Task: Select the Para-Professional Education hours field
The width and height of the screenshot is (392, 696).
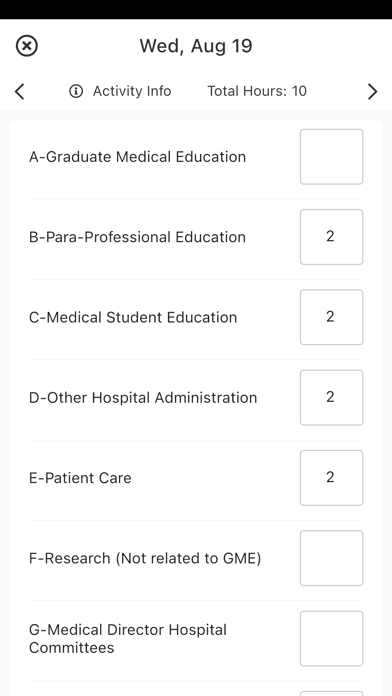Action: (x=332, y=237)
